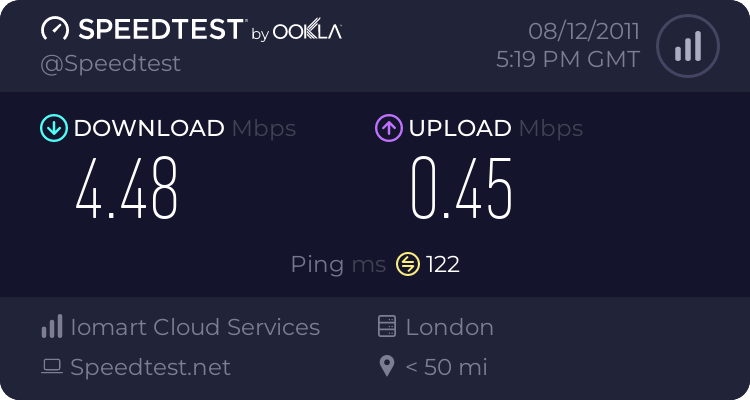
Task: Click the provider signal bars icon
Action: pyautogui.click(x=51, y=327)
